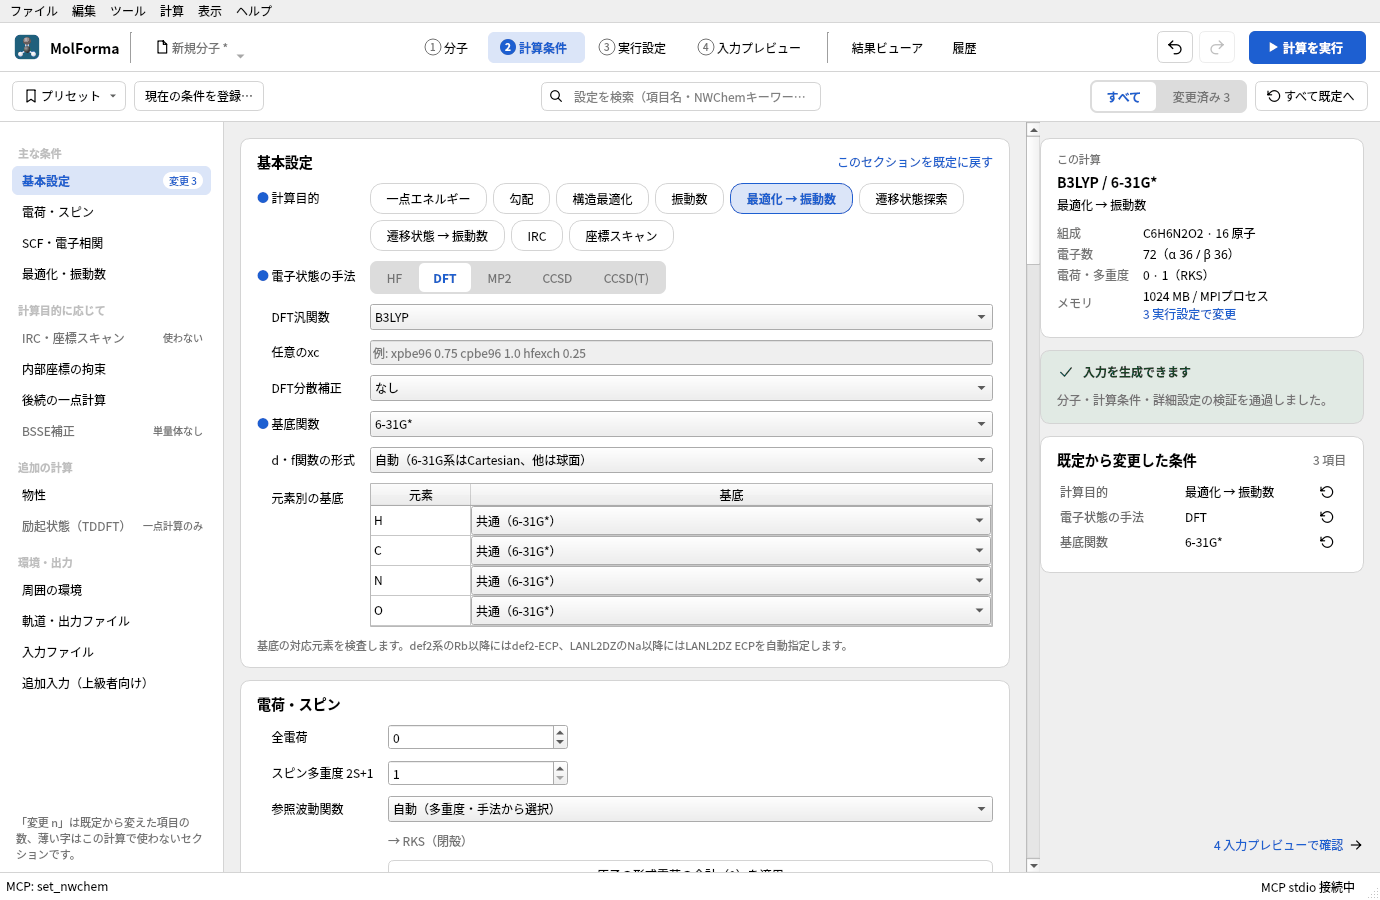This screenshot has width=1380, height=900.
Task: Open the ヘルプ menu
Action: coord(254,11)
